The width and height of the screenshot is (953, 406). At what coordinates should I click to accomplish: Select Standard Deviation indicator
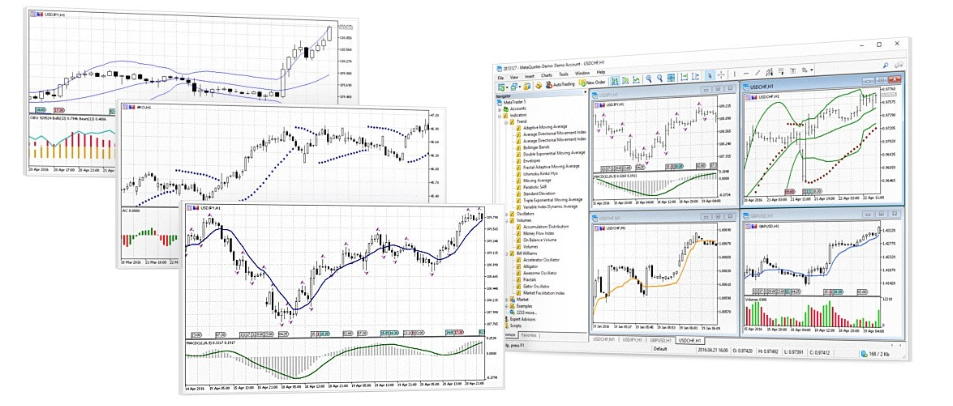pos(540,193)
